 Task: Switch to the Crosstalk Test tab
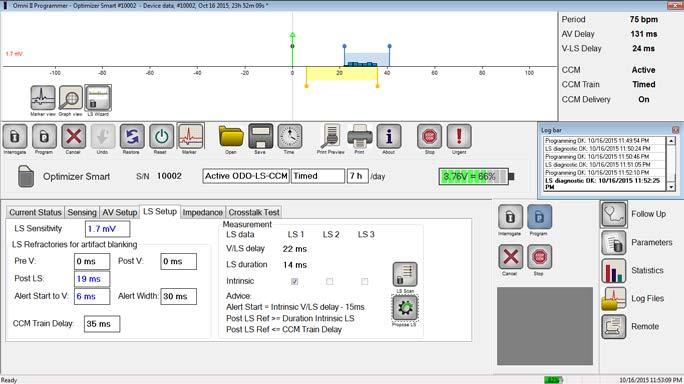(254, 212)
